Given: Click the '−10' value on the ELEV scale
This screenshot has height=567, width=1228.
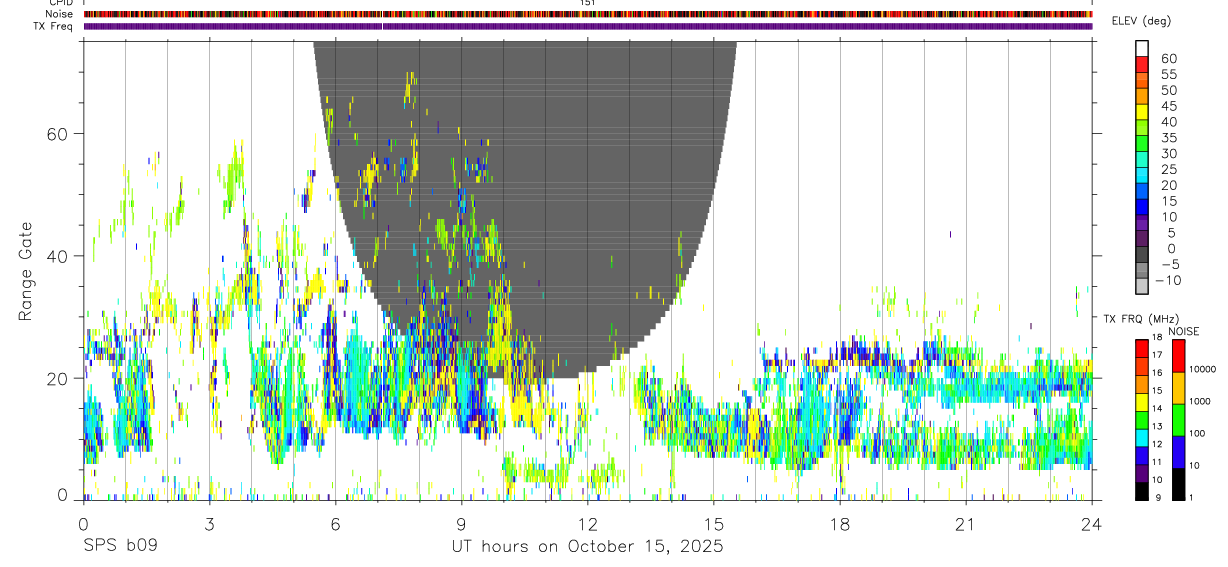Looking at the screenshot, I should (x=1168, y=281).
